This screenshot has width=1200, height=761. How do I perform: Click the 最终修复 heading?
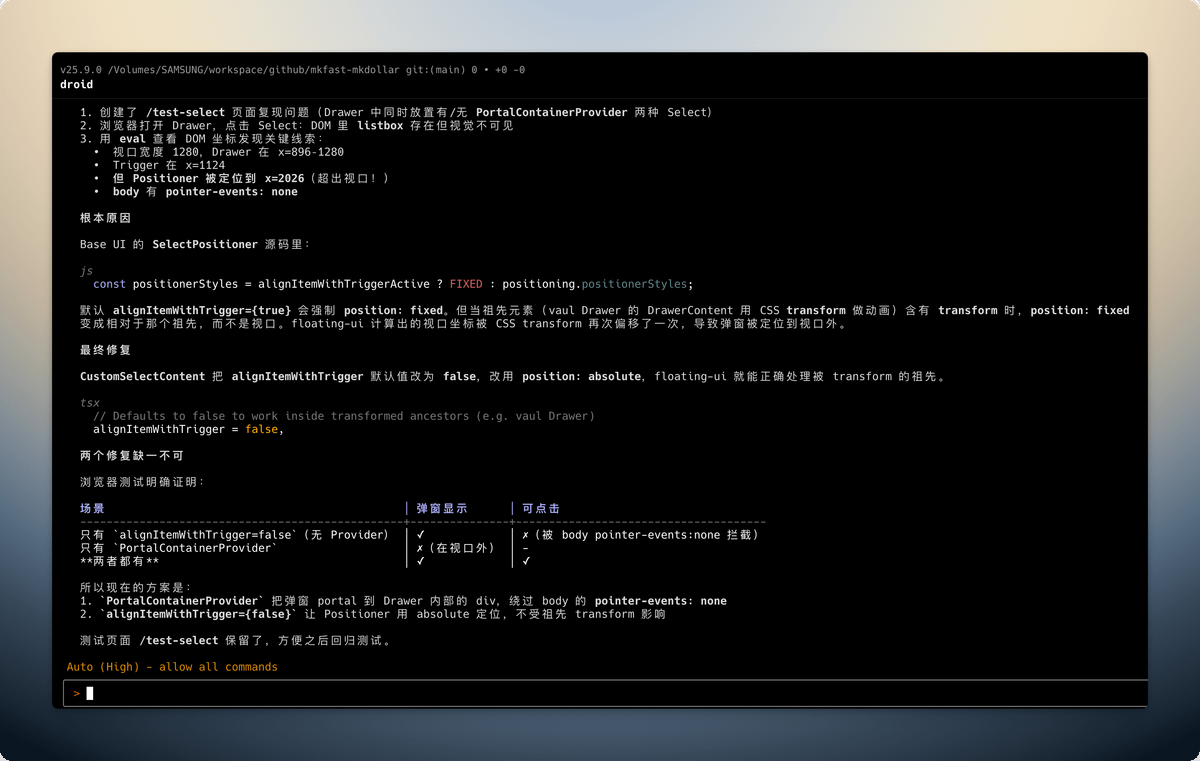pyautogui.click(x=105, y=350)
